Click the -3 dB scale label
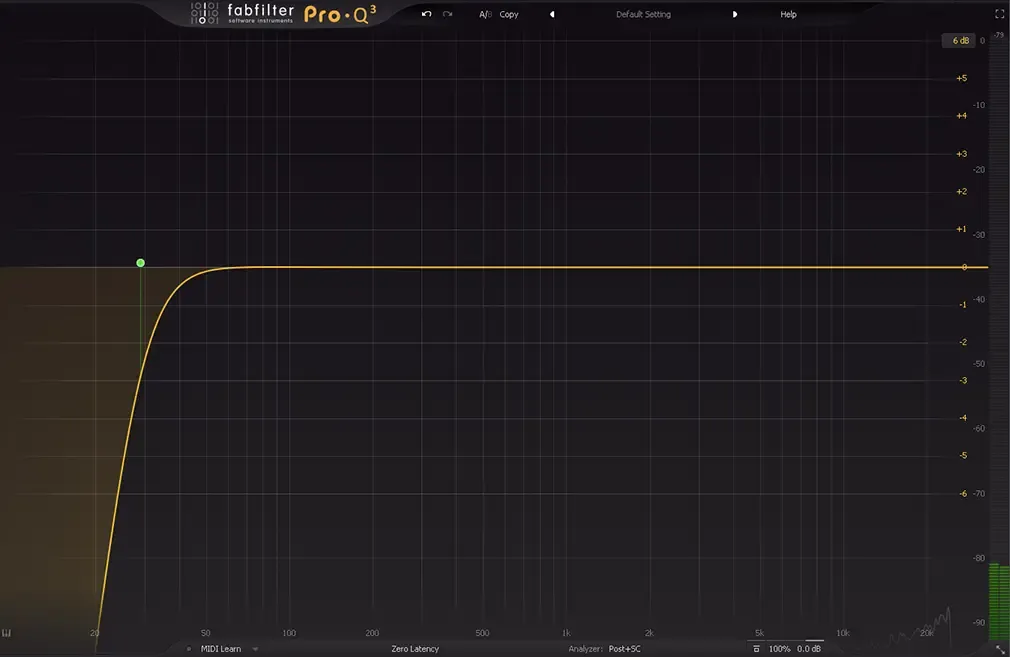This screenshot has height=657, width=1010. [x=963, y=380]
